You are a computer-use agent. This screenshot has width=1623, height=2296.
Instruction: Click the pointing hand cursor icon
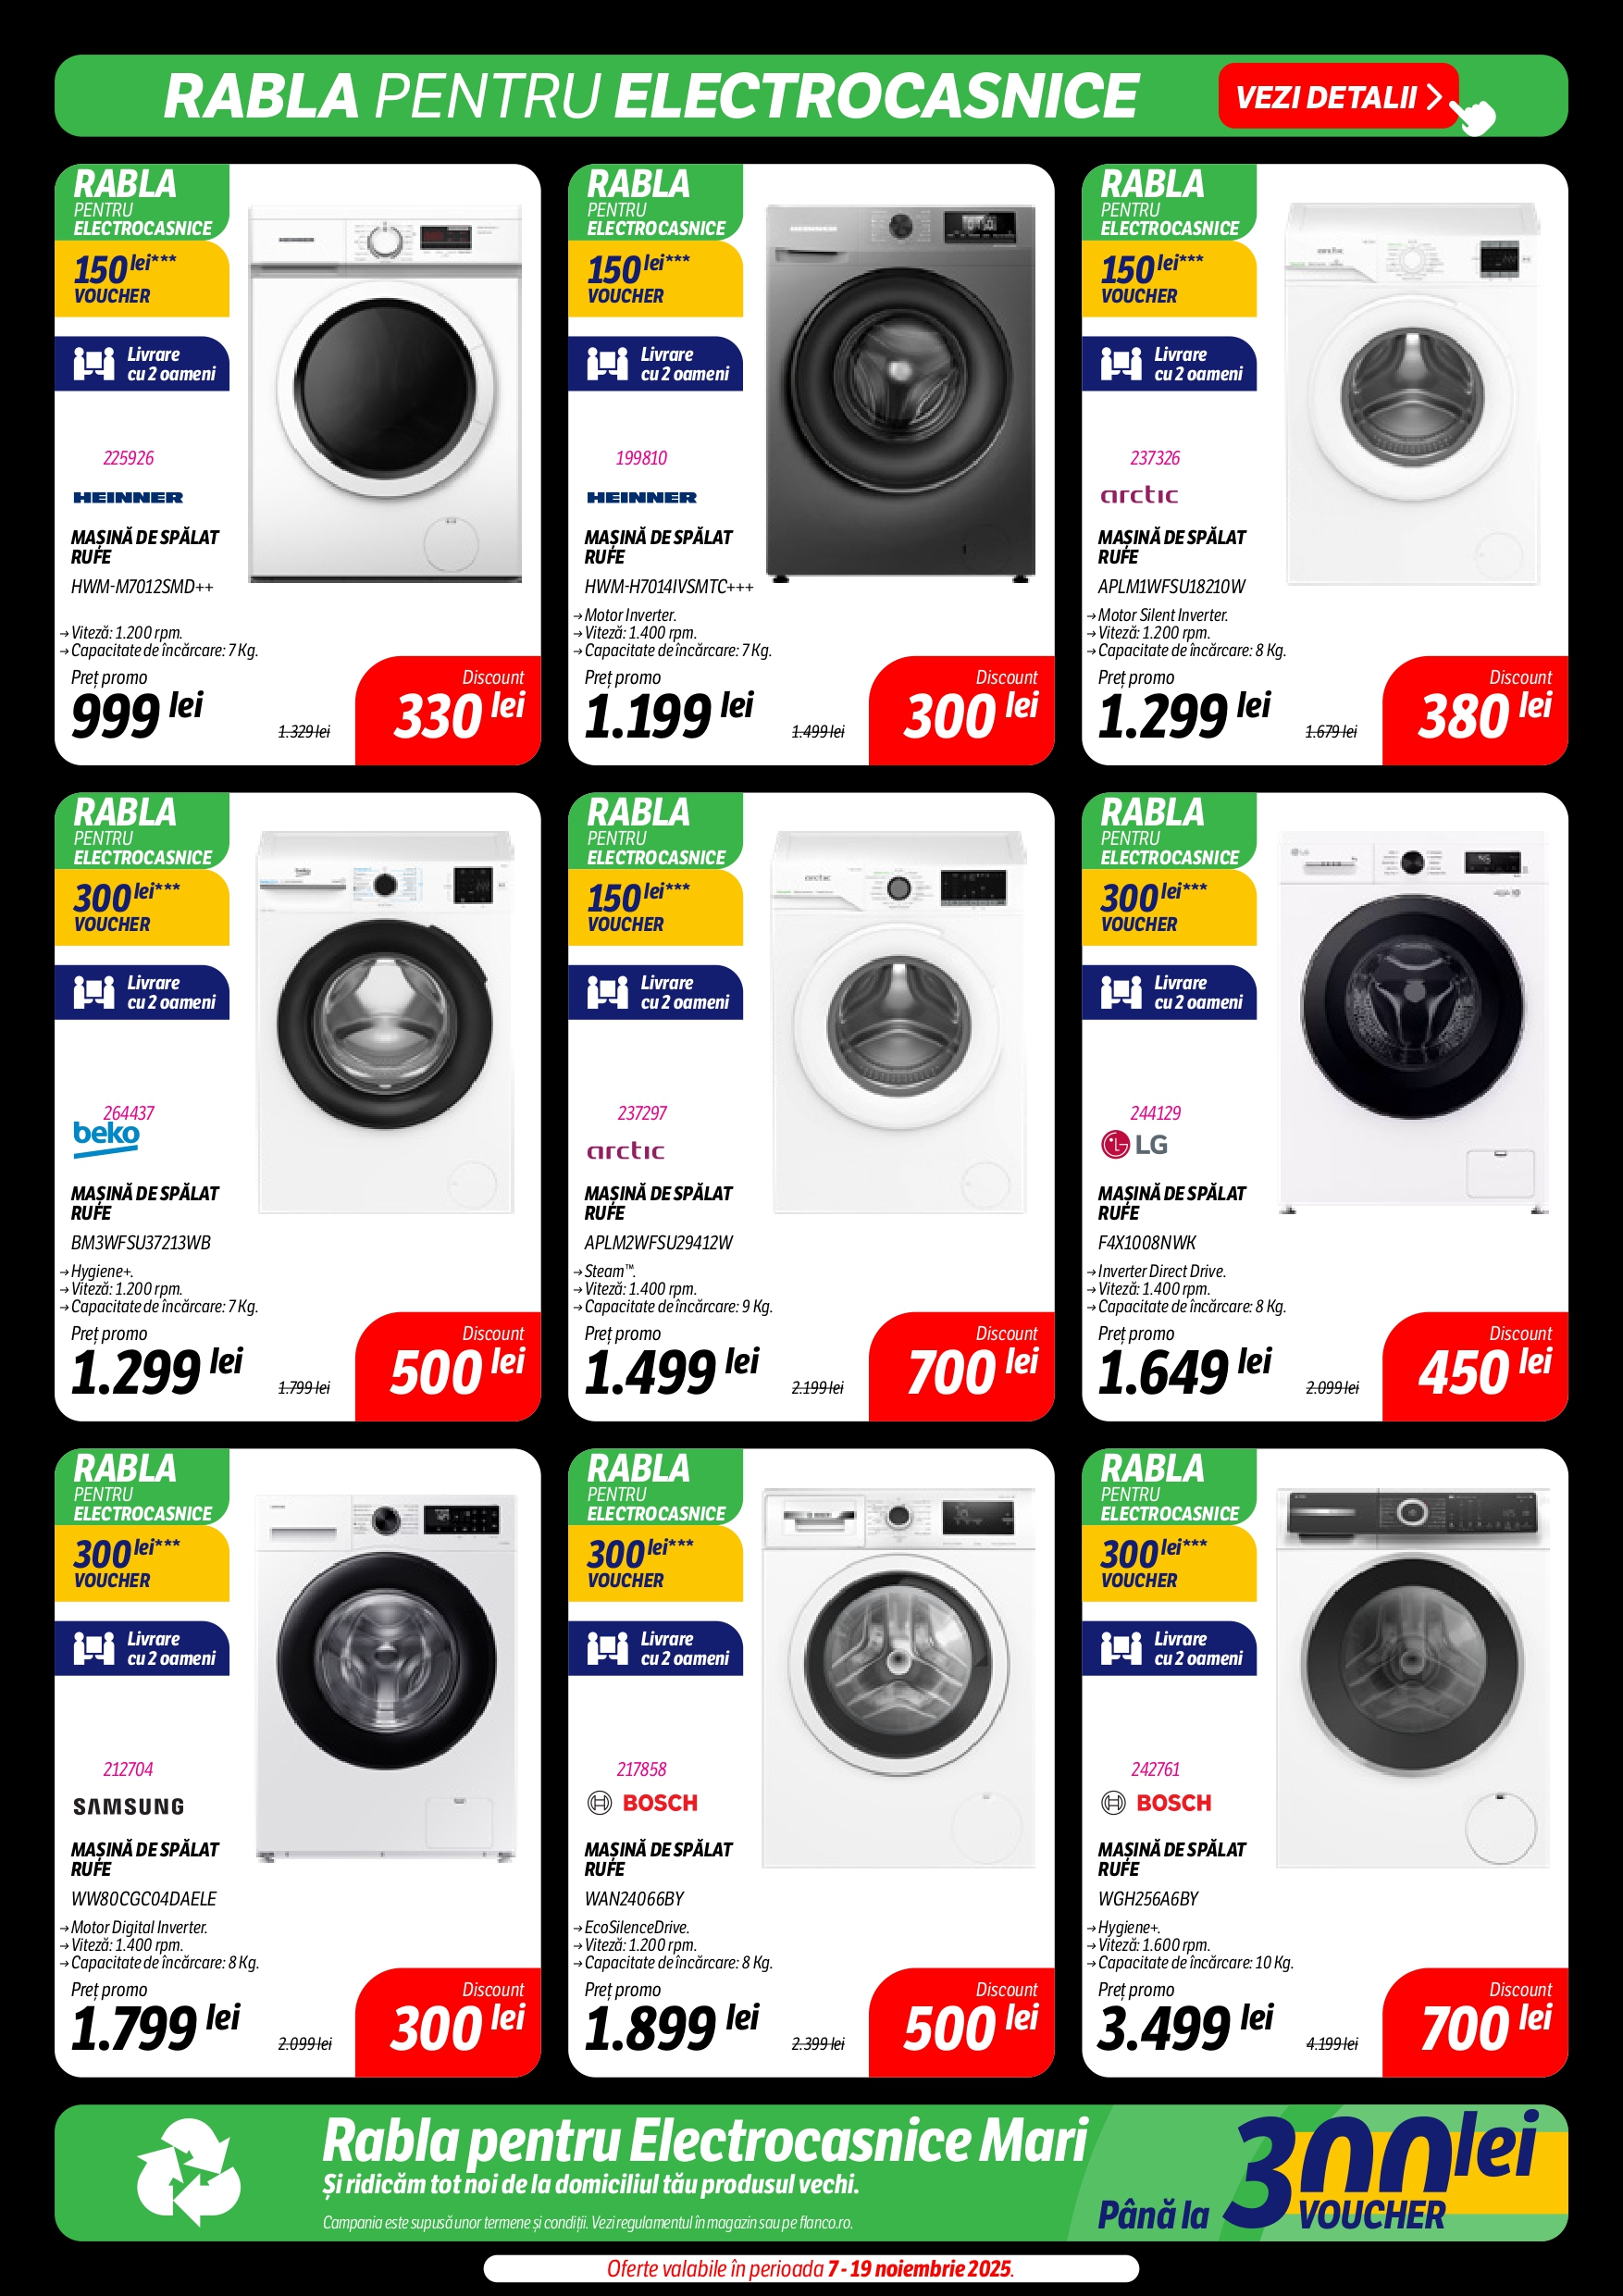pos(1475,114)
